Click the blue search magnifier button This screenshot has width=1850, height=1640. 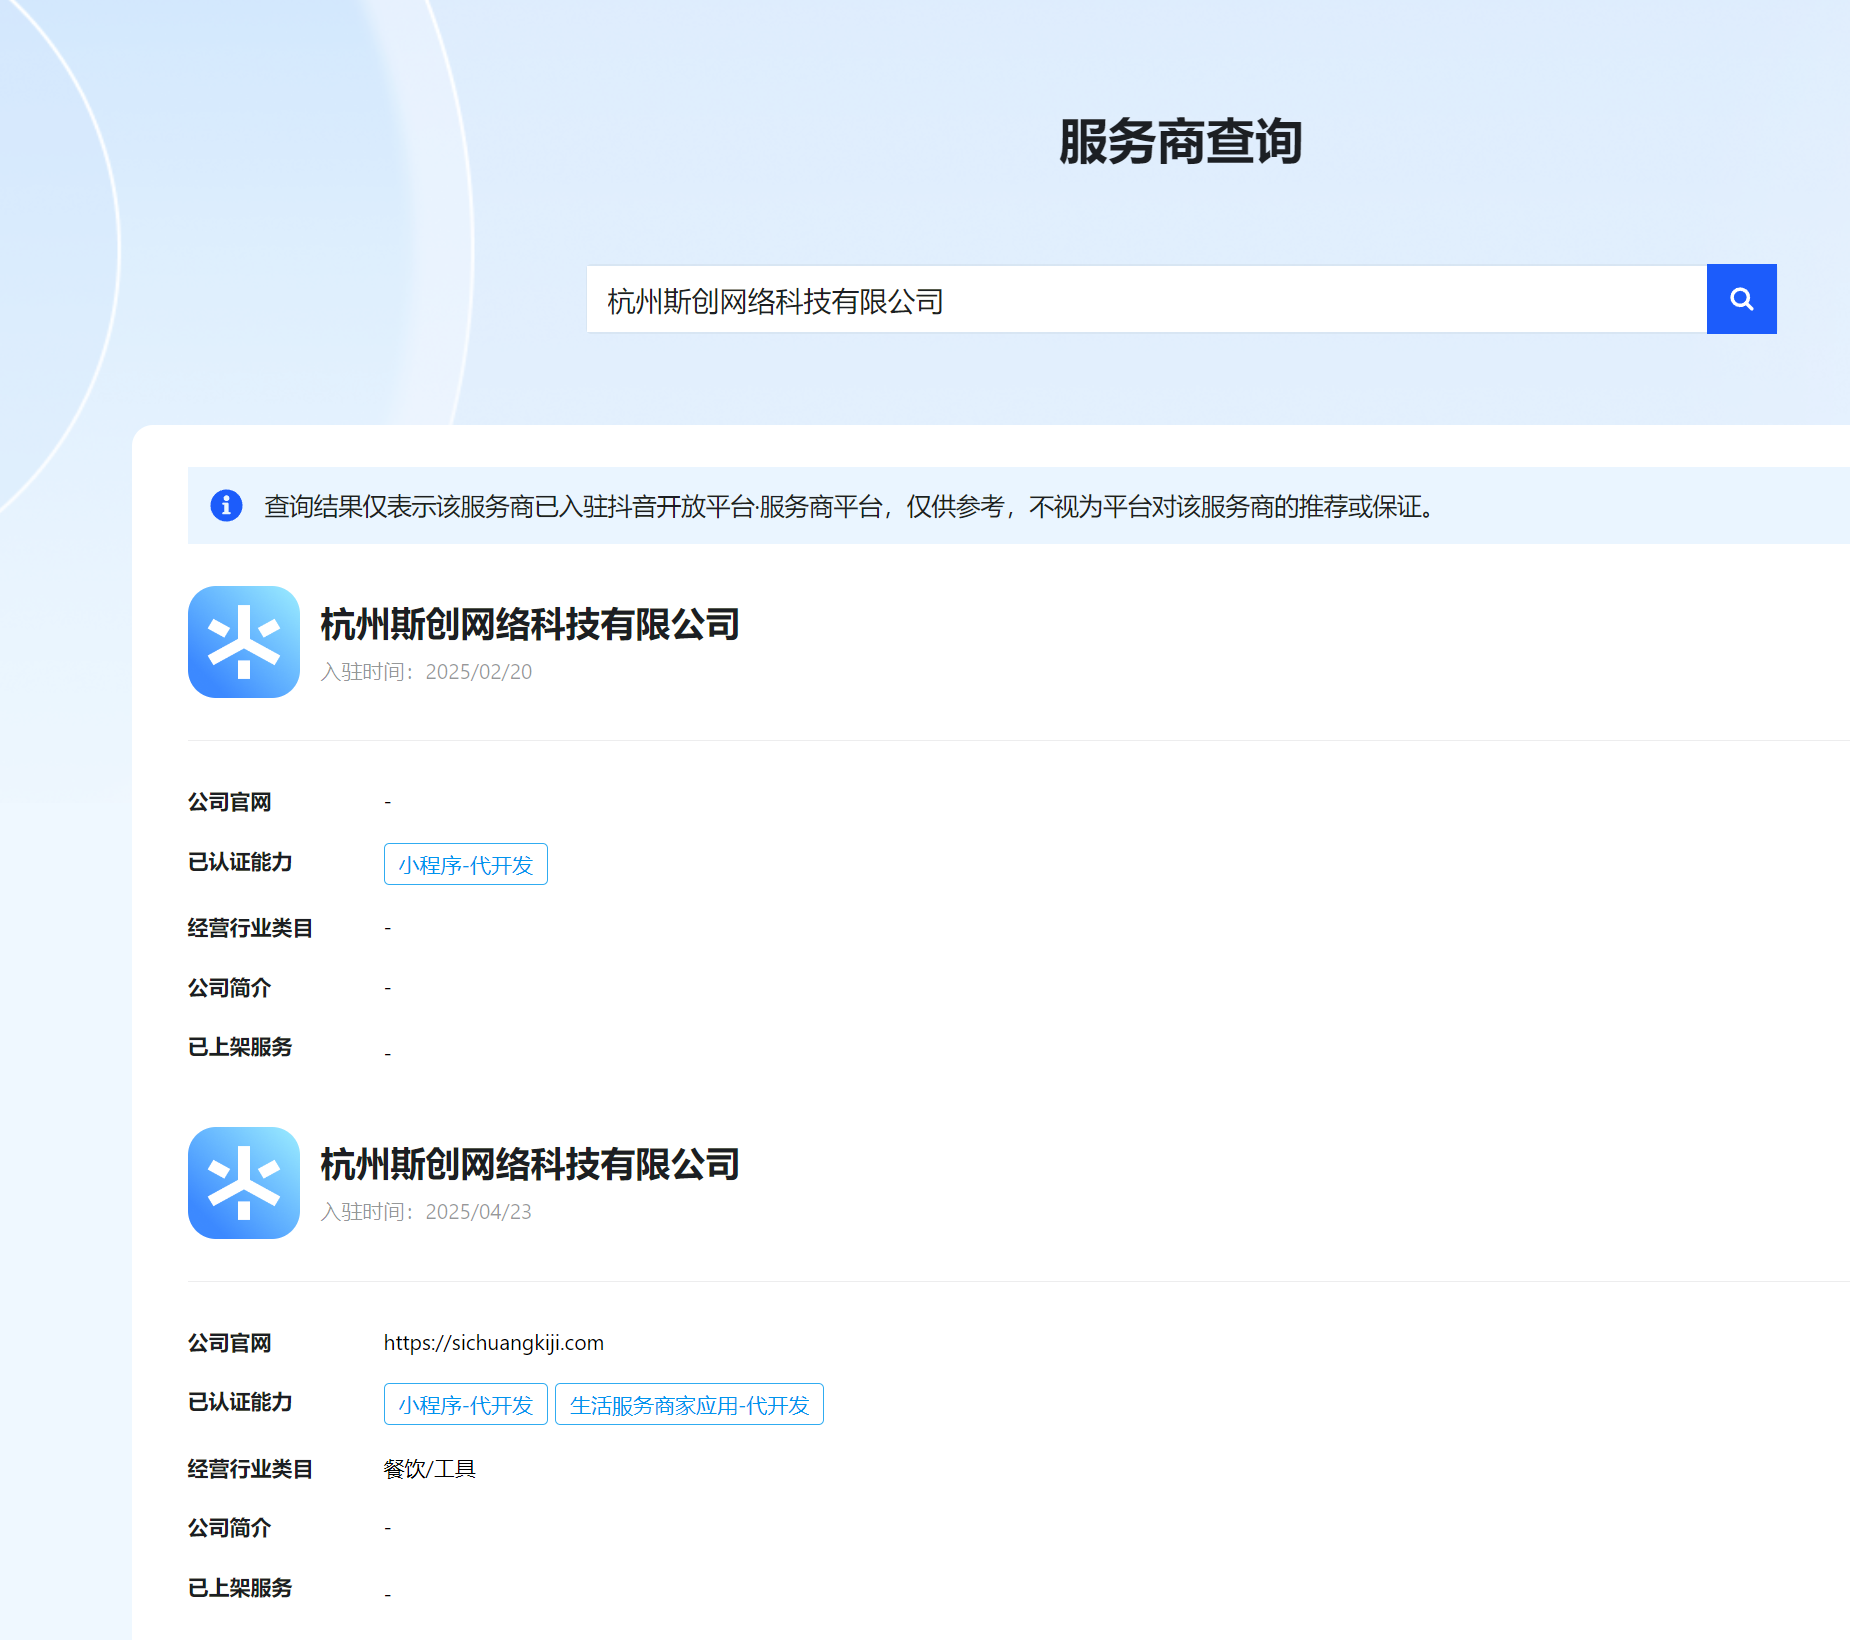[x=1741, y=299]
